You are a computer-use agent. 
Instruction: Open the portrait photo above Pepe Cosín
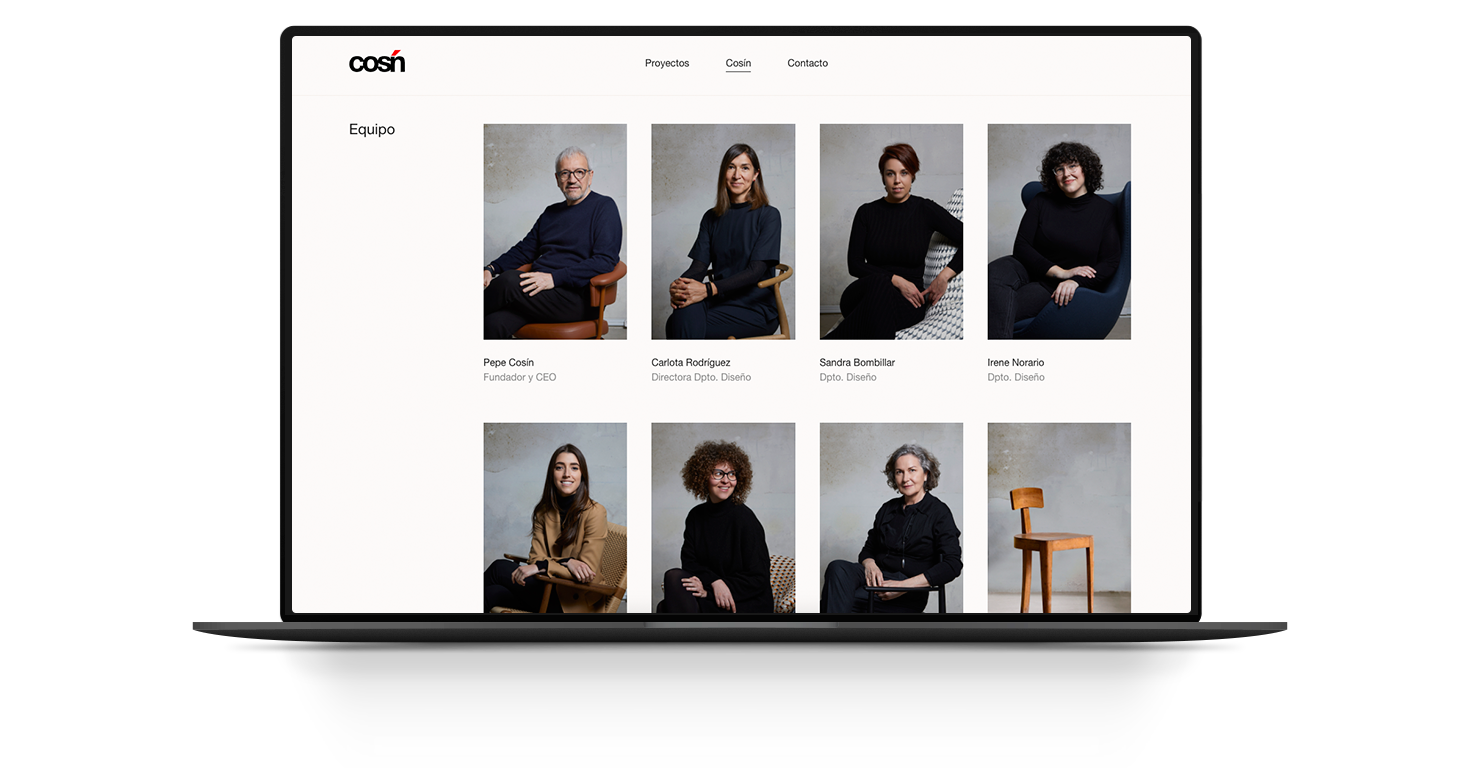555,231
